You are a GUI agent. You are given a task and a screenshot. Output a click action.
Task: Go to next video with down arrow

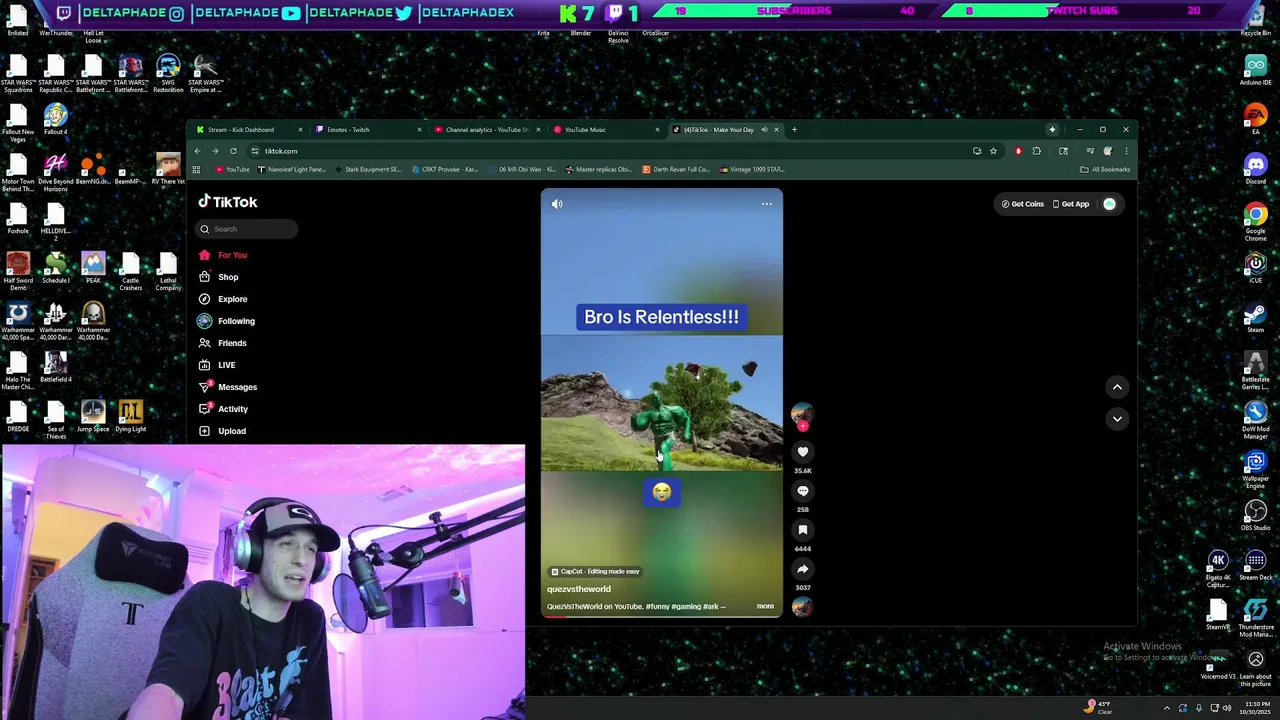click(1117, 419)
